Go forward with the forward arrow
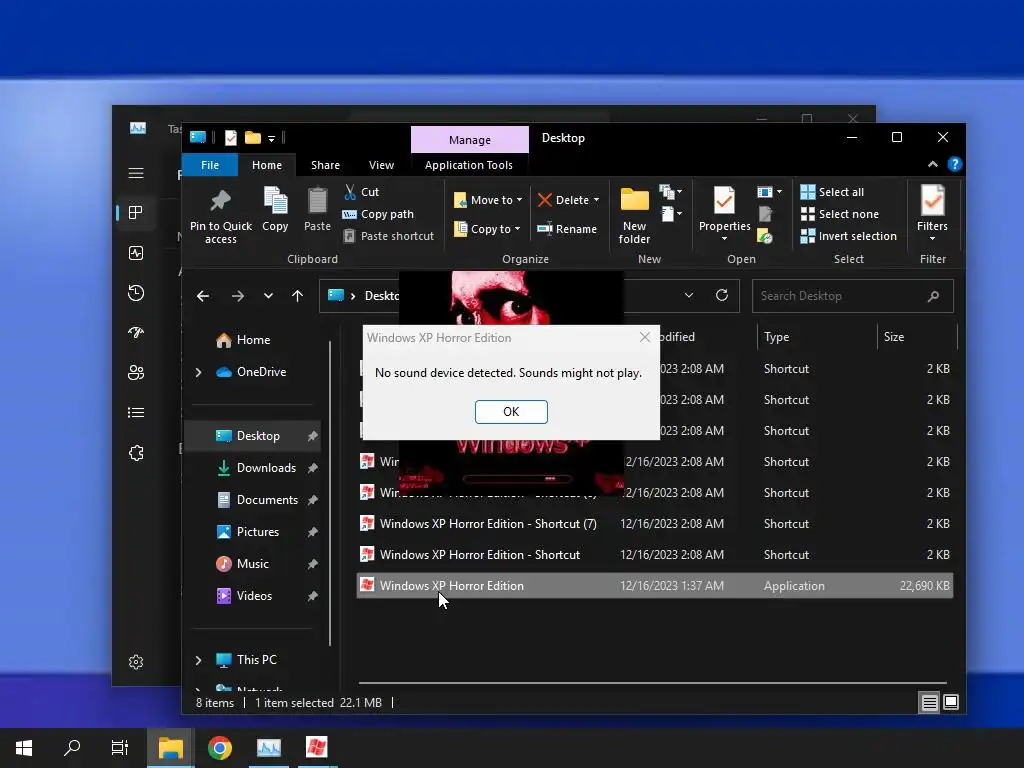Viewport: 1024px width, 768px height. [x=238, y=296]
